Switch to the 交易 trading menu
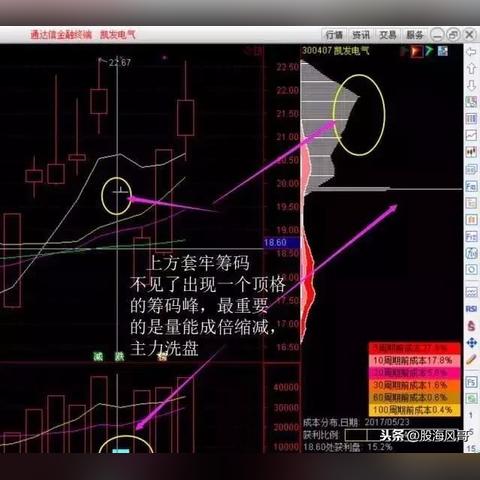 click(x=388, y=35)
